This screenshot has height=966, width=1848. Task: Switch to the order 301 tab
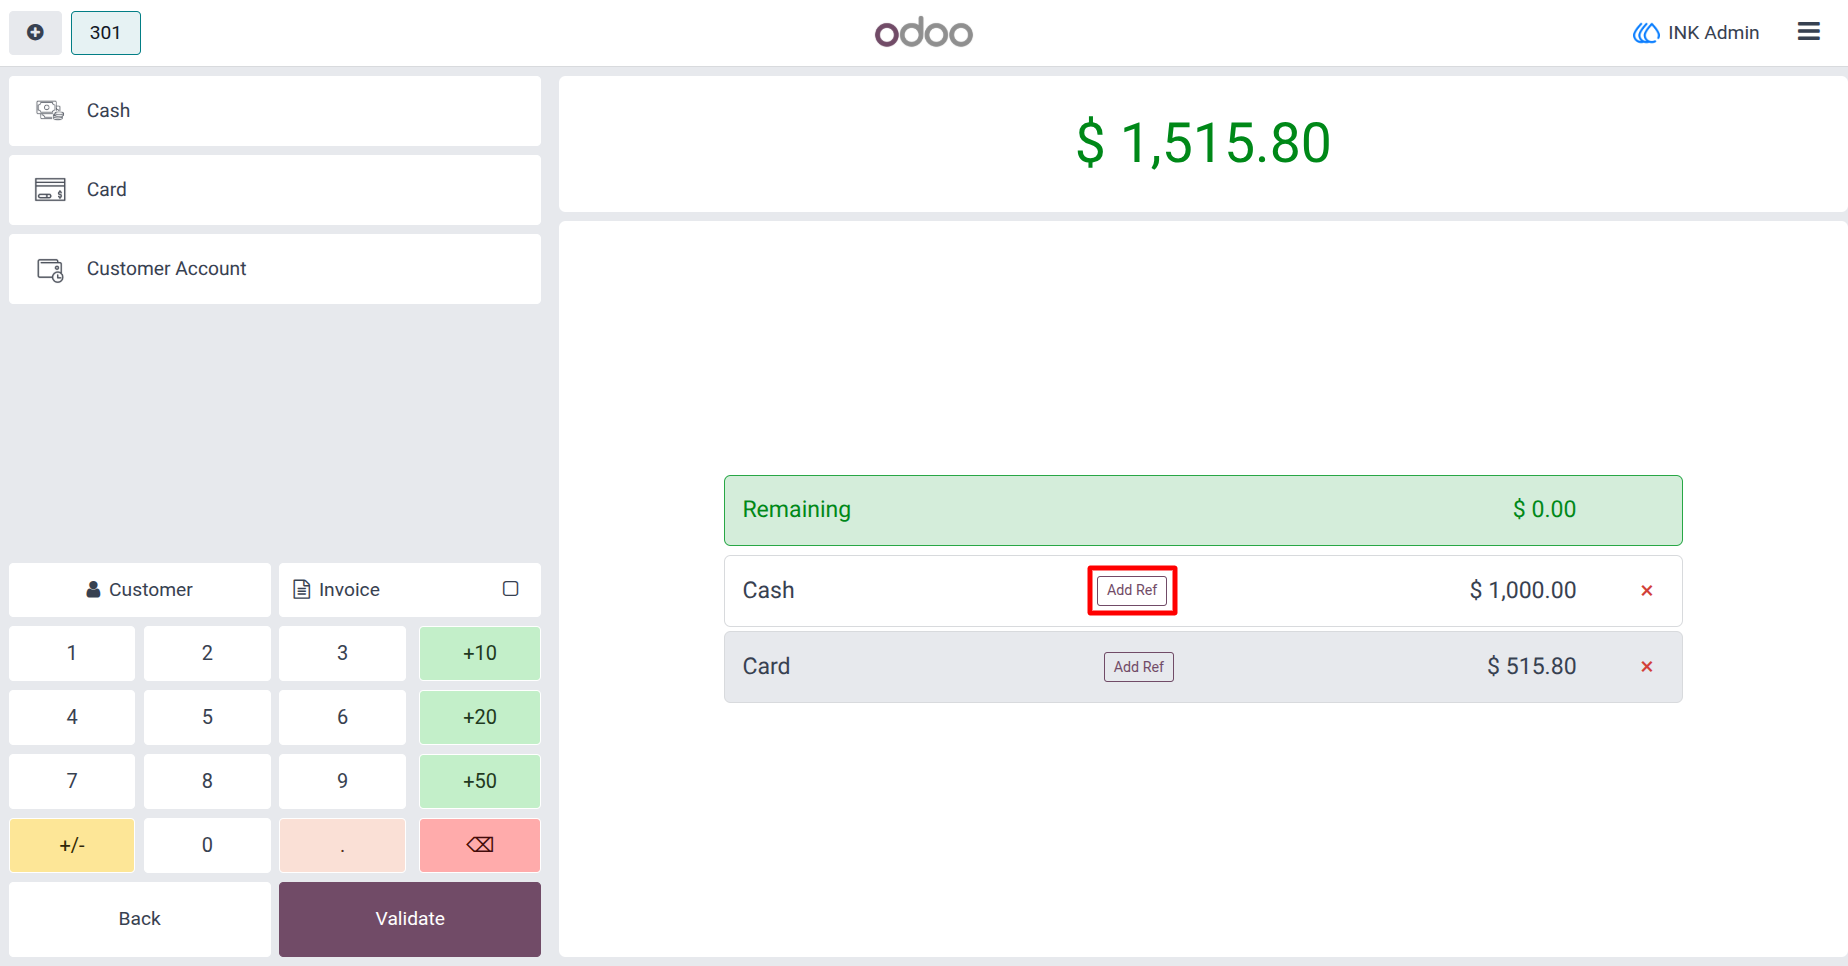[106, 33]
